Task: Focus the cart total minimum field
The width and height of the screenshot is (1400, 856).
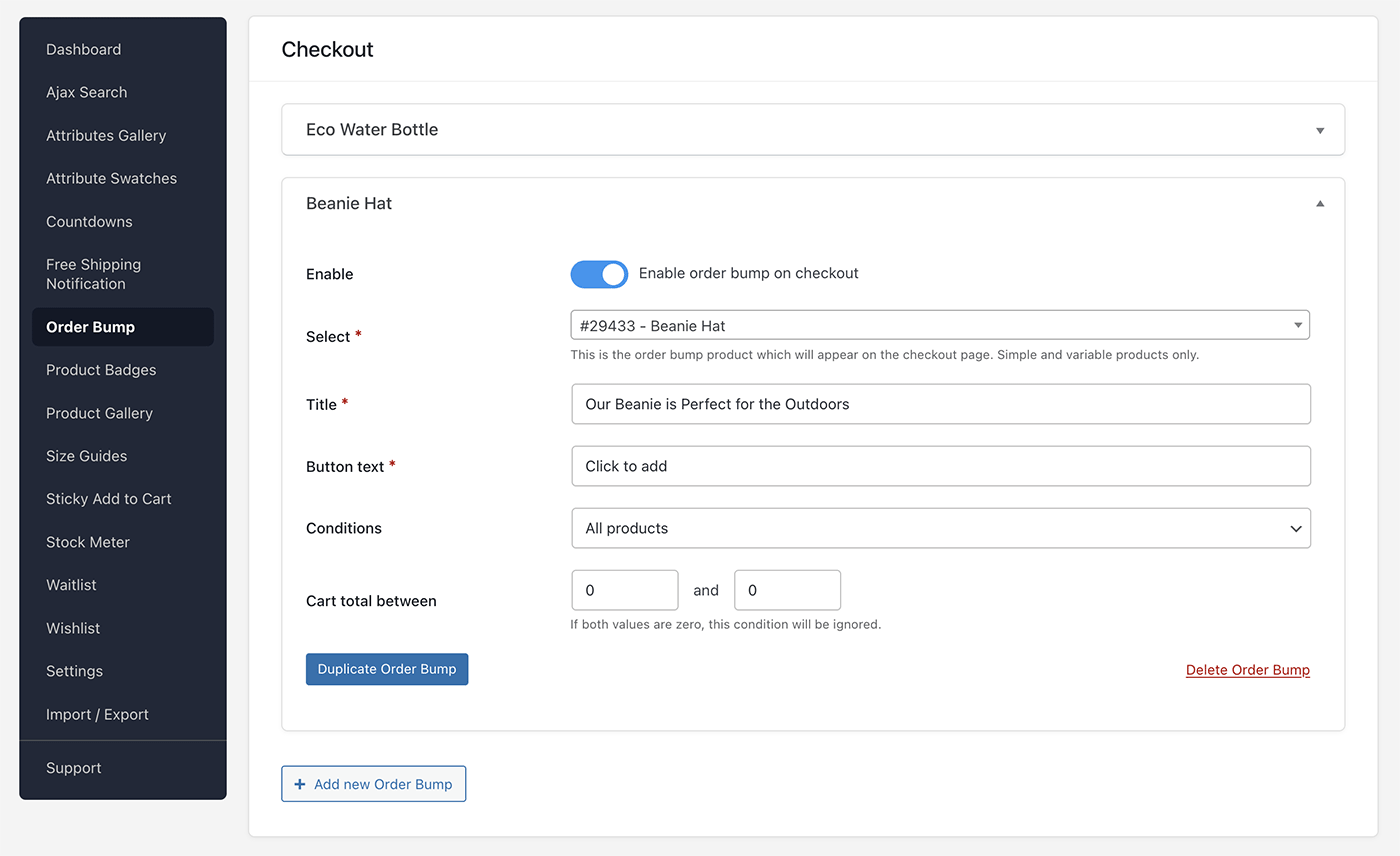Action: (x=624, y=590)
